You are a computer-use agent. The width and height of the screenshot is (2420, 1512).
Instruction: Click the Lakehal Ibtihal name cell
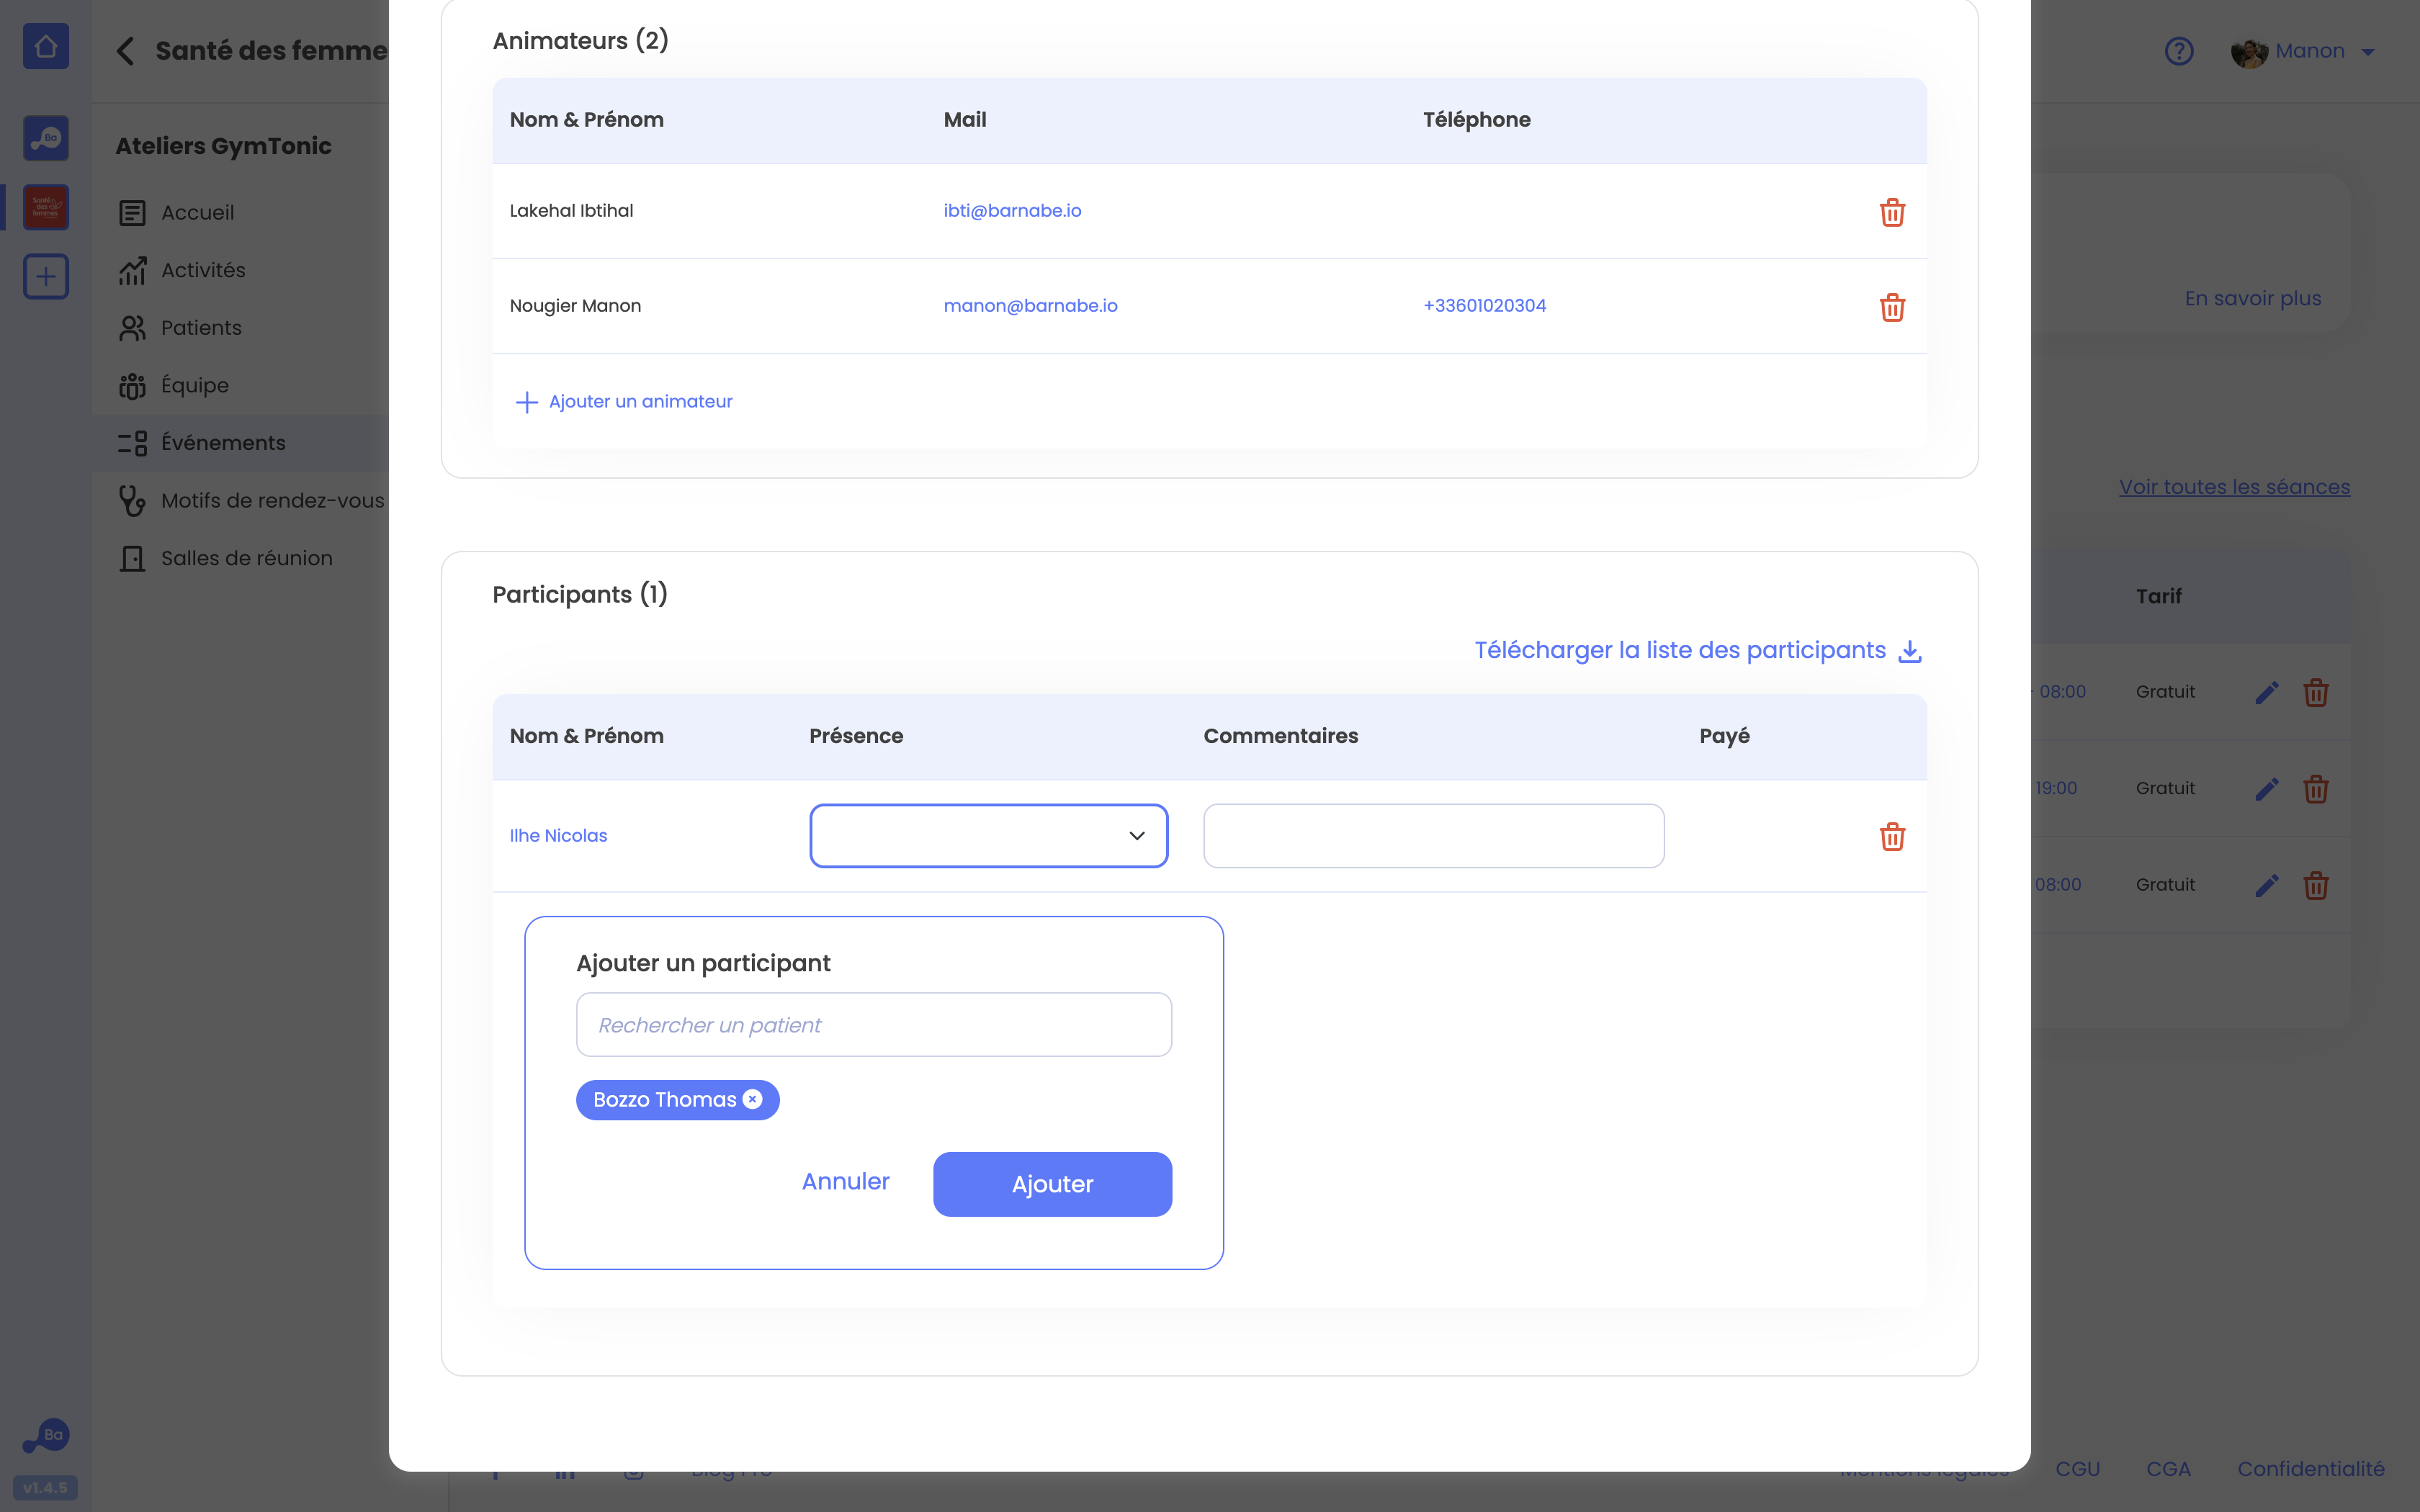(571, 211)
